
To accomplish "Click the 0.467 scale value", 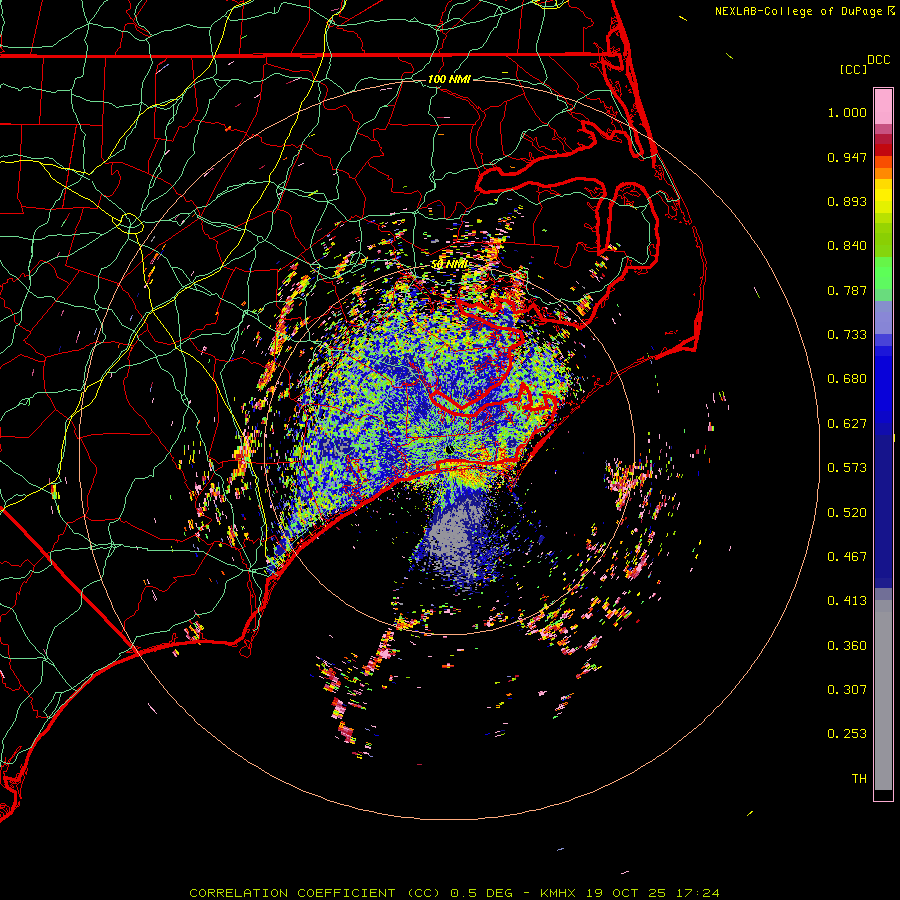I will [x=847, y=557].
